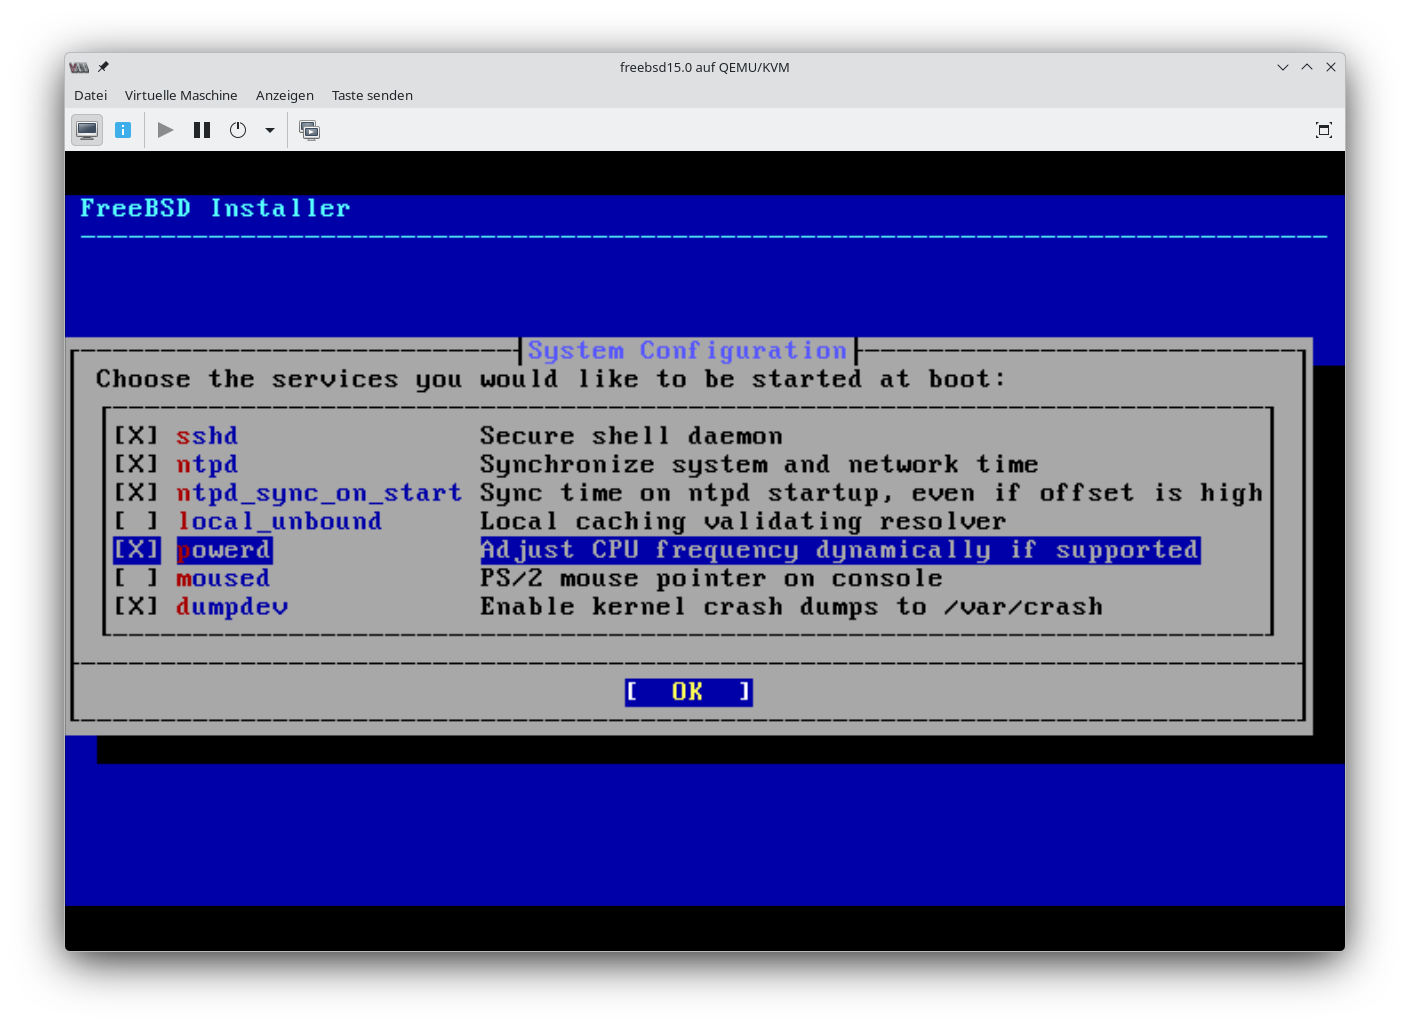Click 'Secure shell daemon' description
1410x1028 pixels.
click(631, 436)
